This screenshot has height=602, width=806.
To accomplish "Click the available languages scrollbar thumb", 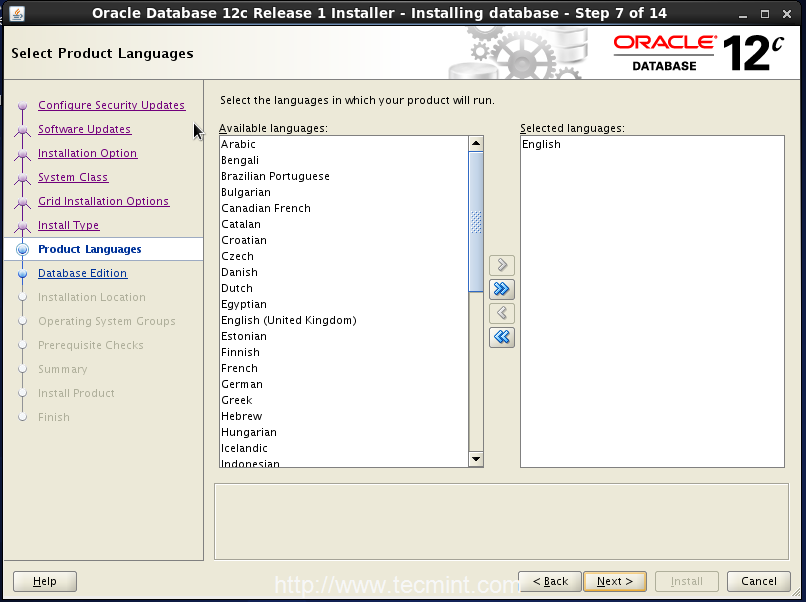I will pos(476,222).
